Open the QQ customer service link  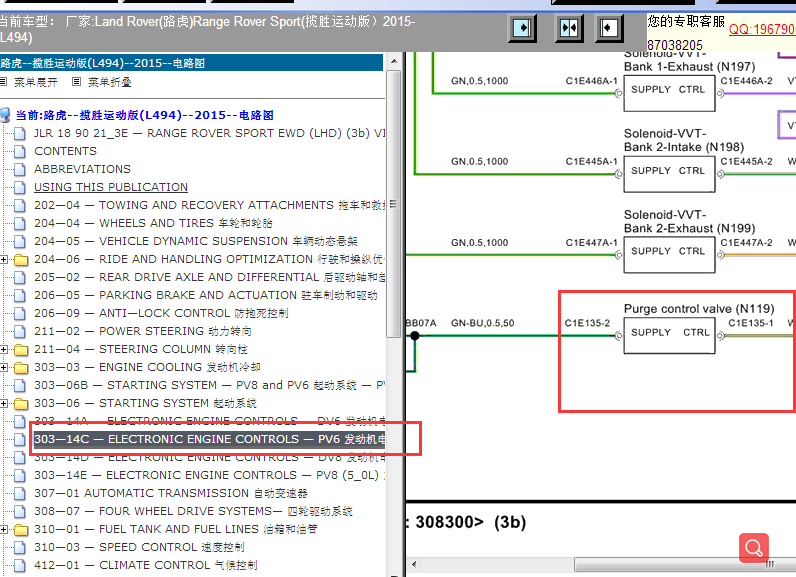(762, 30)
